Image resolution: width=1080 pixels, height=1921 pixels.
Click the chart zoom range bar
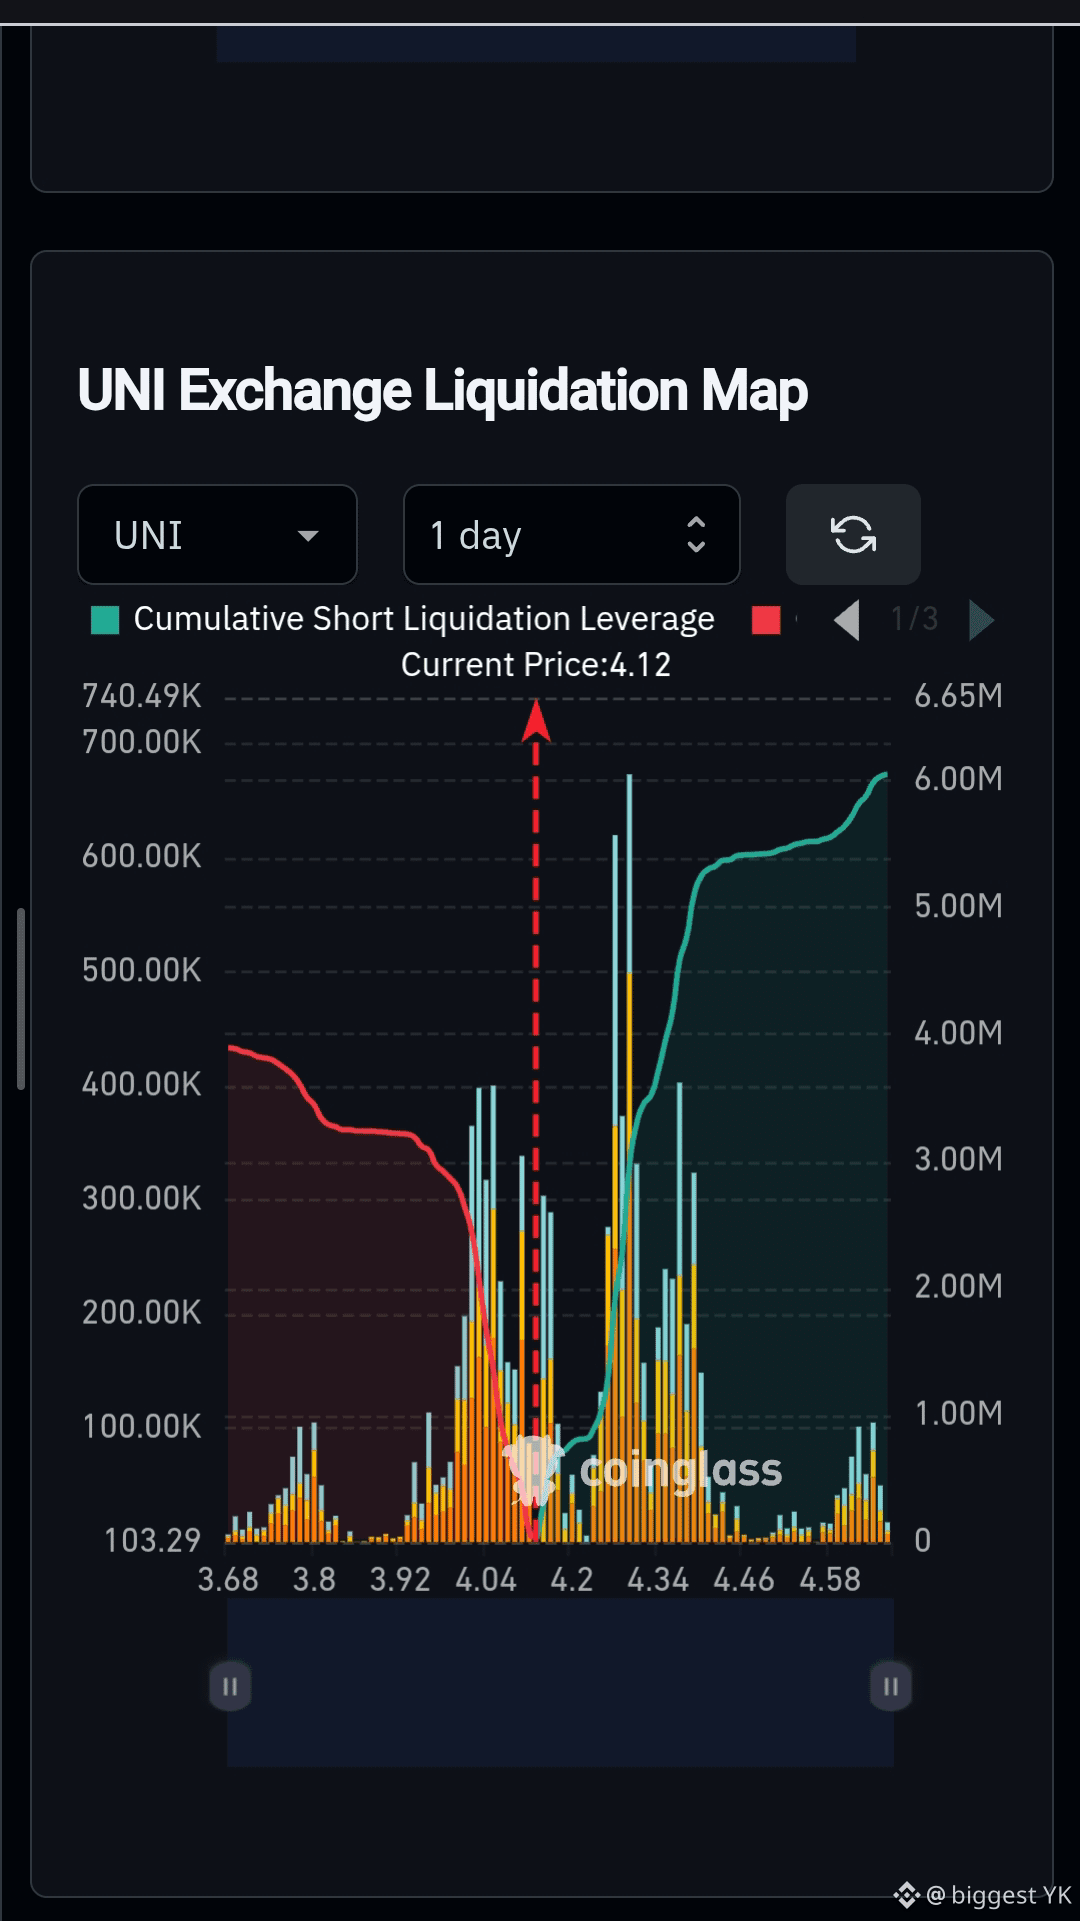(560, 1682)
